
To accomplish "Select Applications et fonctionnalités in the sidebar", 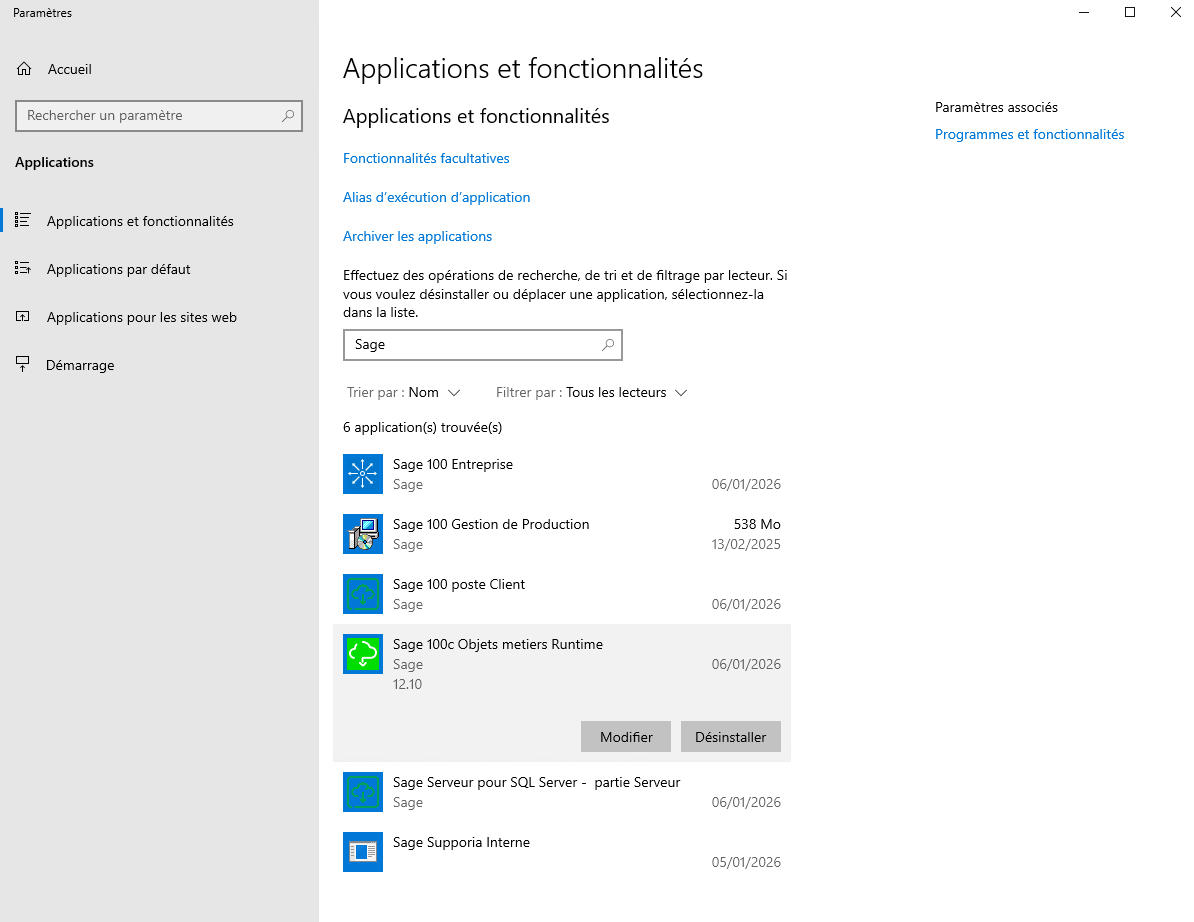I will (x=140, y=221).
